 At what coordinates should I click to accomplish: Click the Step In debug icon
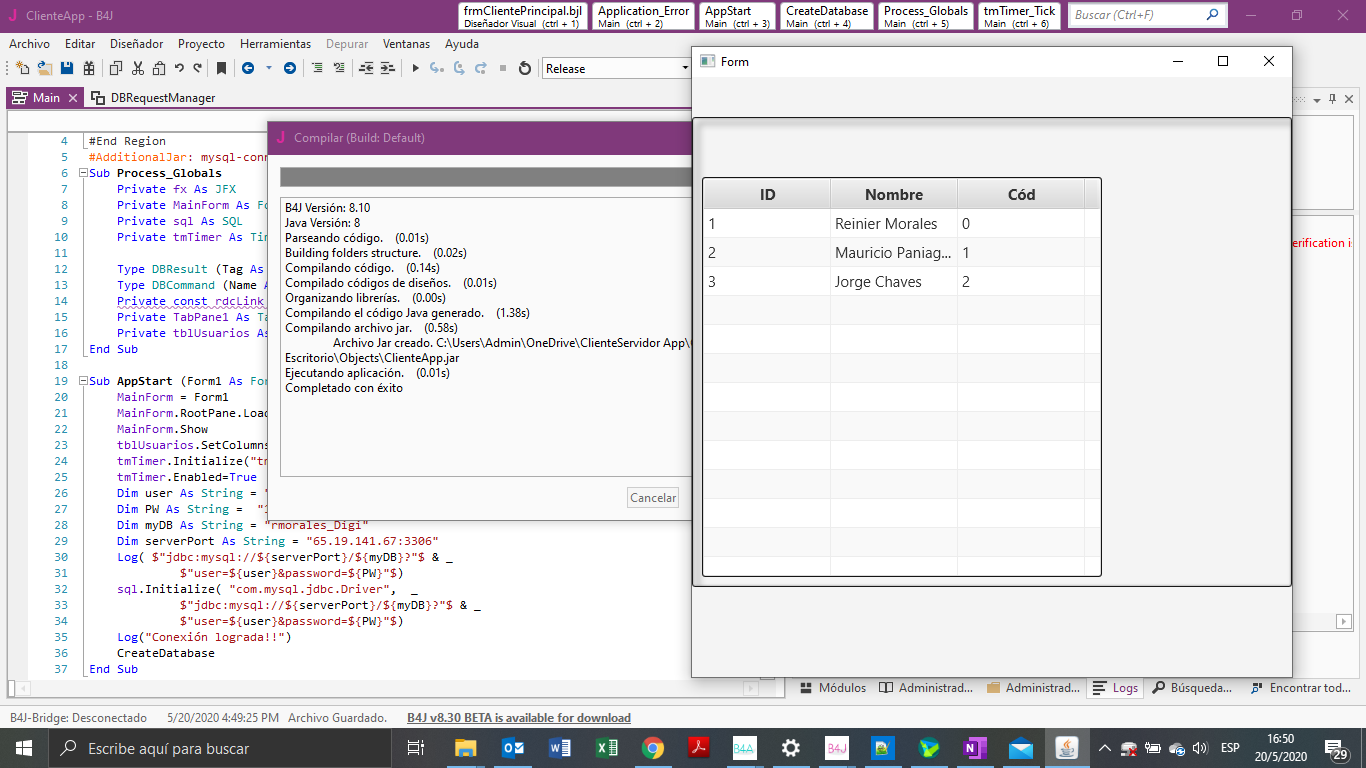tap(436, 68)
